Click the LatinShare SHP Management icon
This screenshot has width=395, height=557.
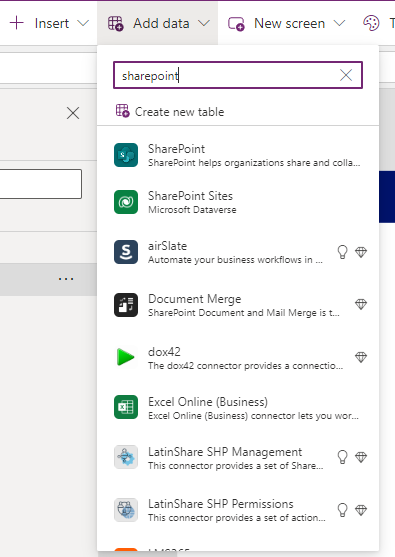pyautogui.click(x=126, y=457)
